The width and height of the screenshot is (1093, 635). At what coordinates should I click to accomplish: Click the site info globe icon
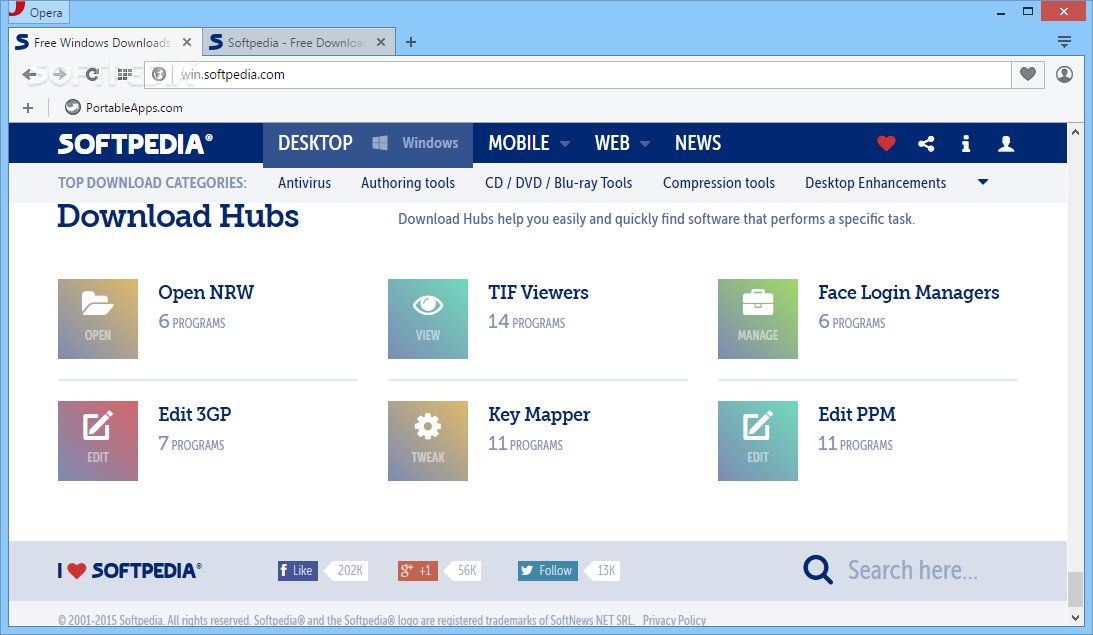click(x=159, y=74)
